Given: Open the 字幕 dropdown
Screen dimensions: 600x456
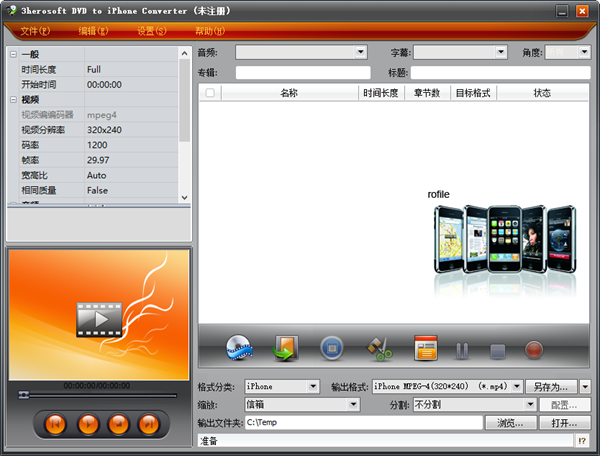Looking at the screenshot, I should [501, 52].
